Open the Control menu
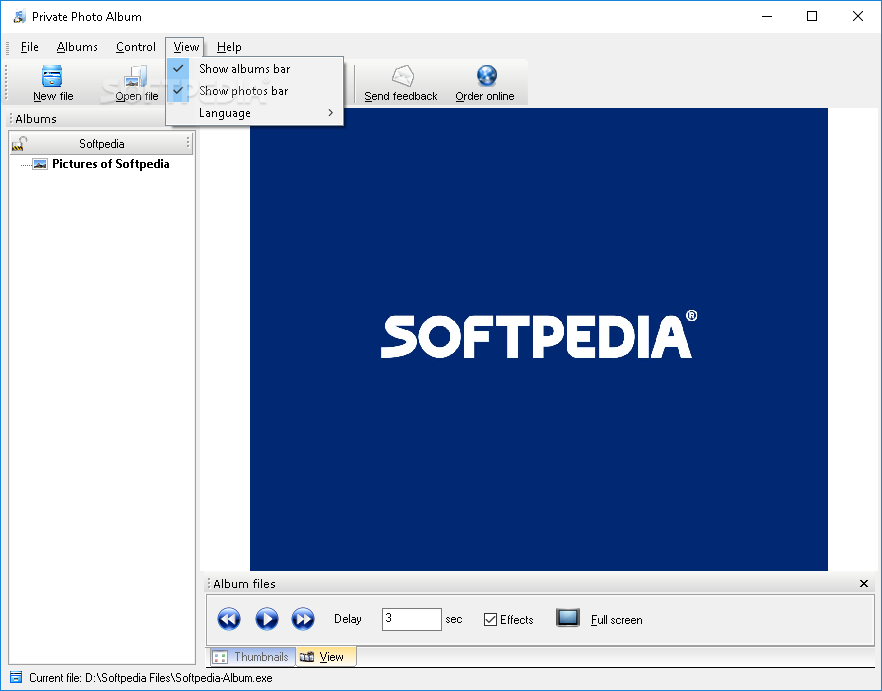This screenshot has width=882, height=691. [x=136, y=47]
